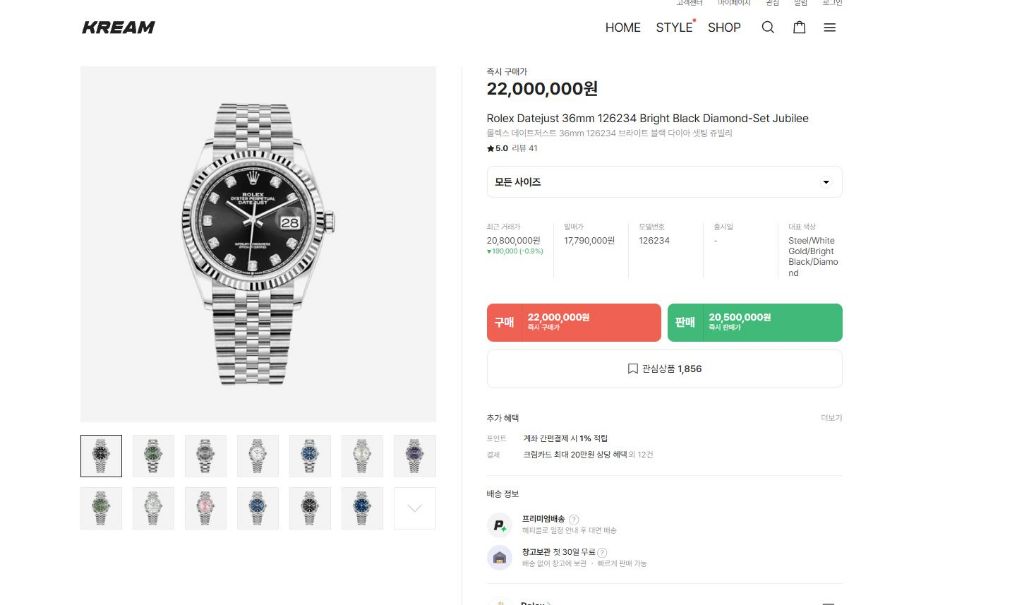The image size is (1024, 605).
Task: Expand the 모든 사이즈 size dropdown
Action: pos(664,182)
